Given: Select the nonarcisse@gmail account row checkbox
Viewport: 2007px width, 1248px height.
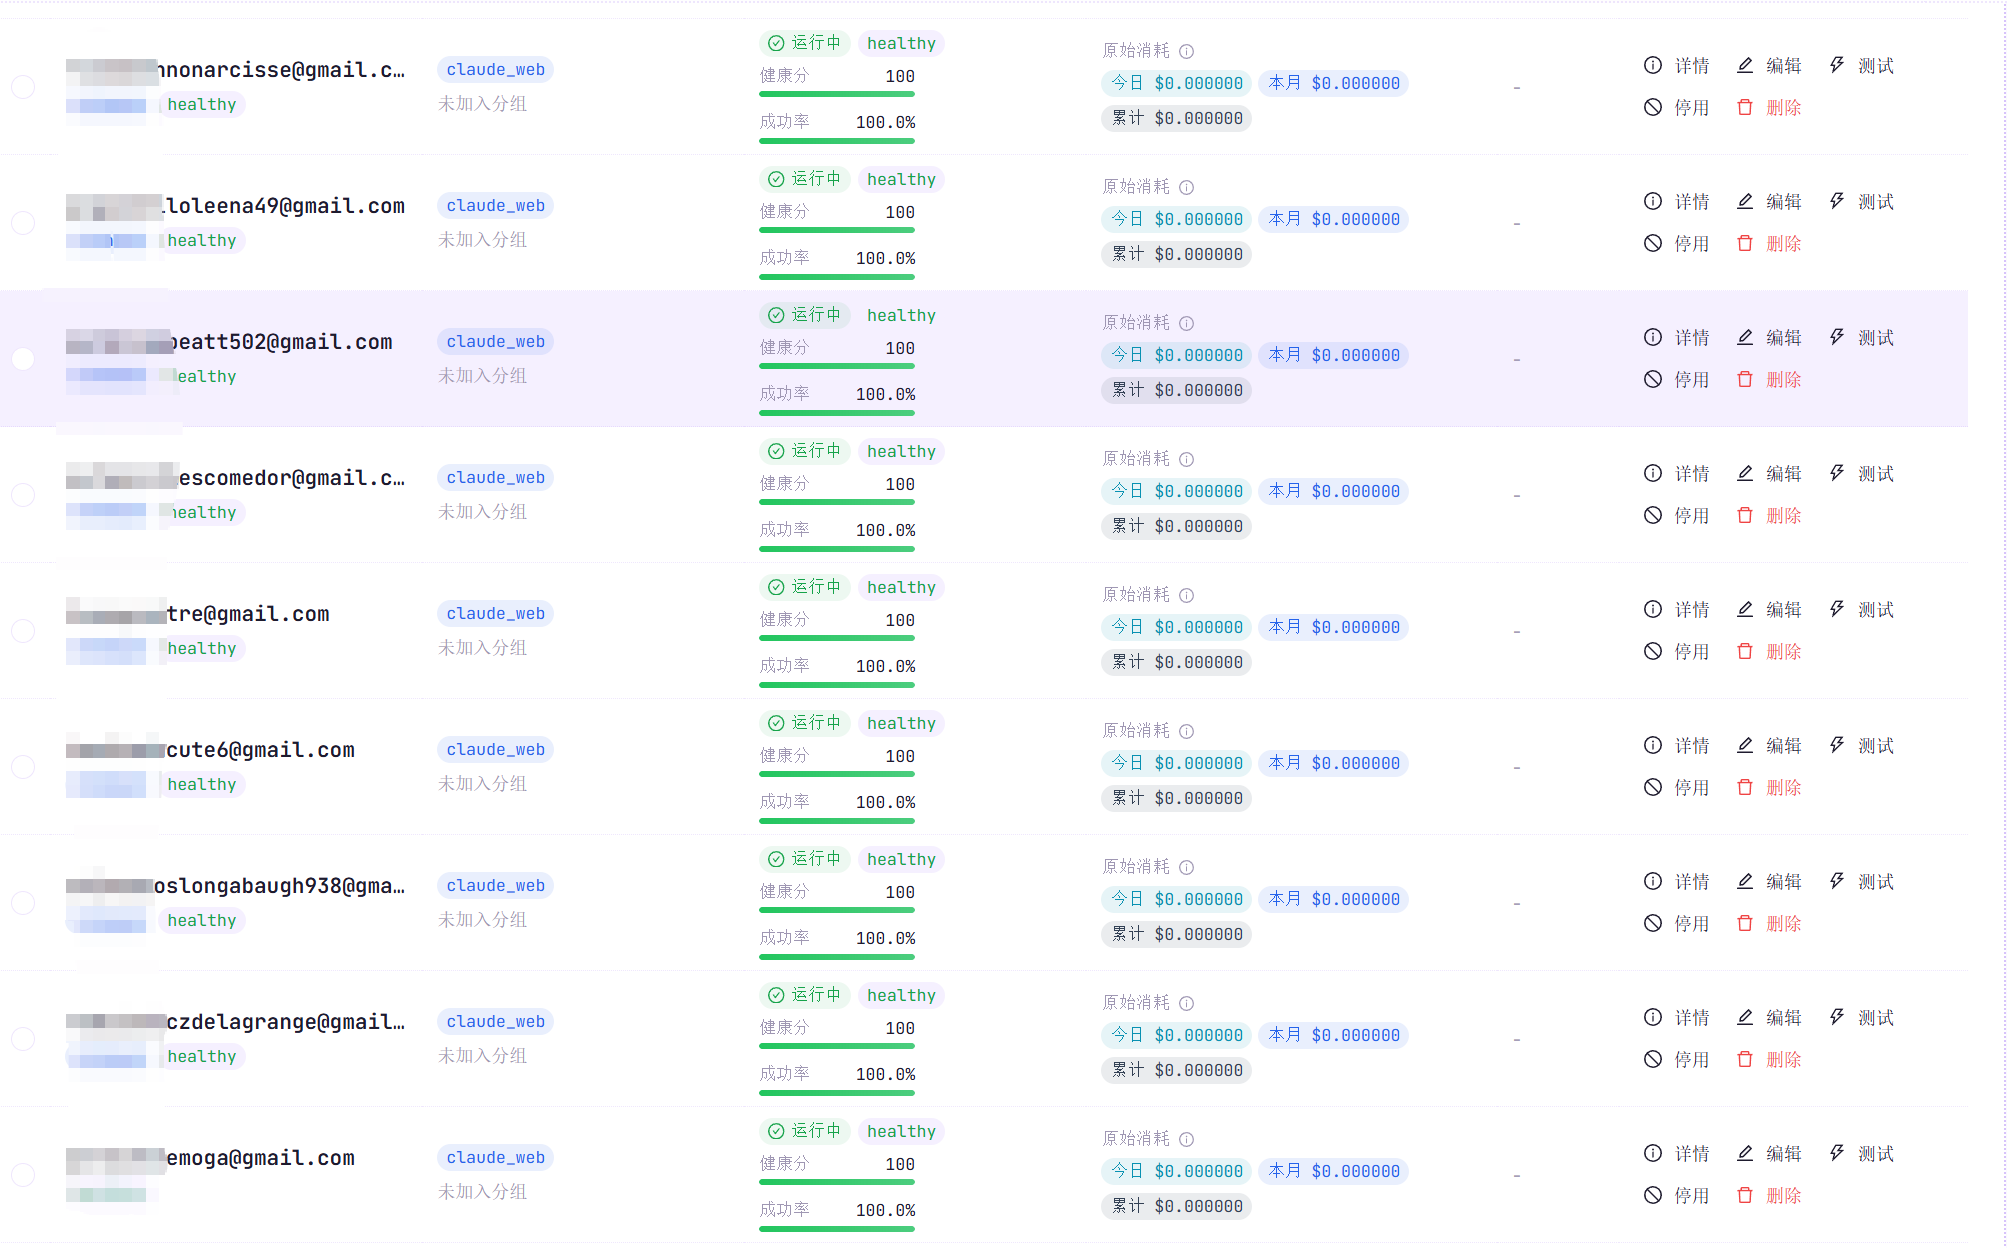Looking at the screenshot, I should click(23, 87).
